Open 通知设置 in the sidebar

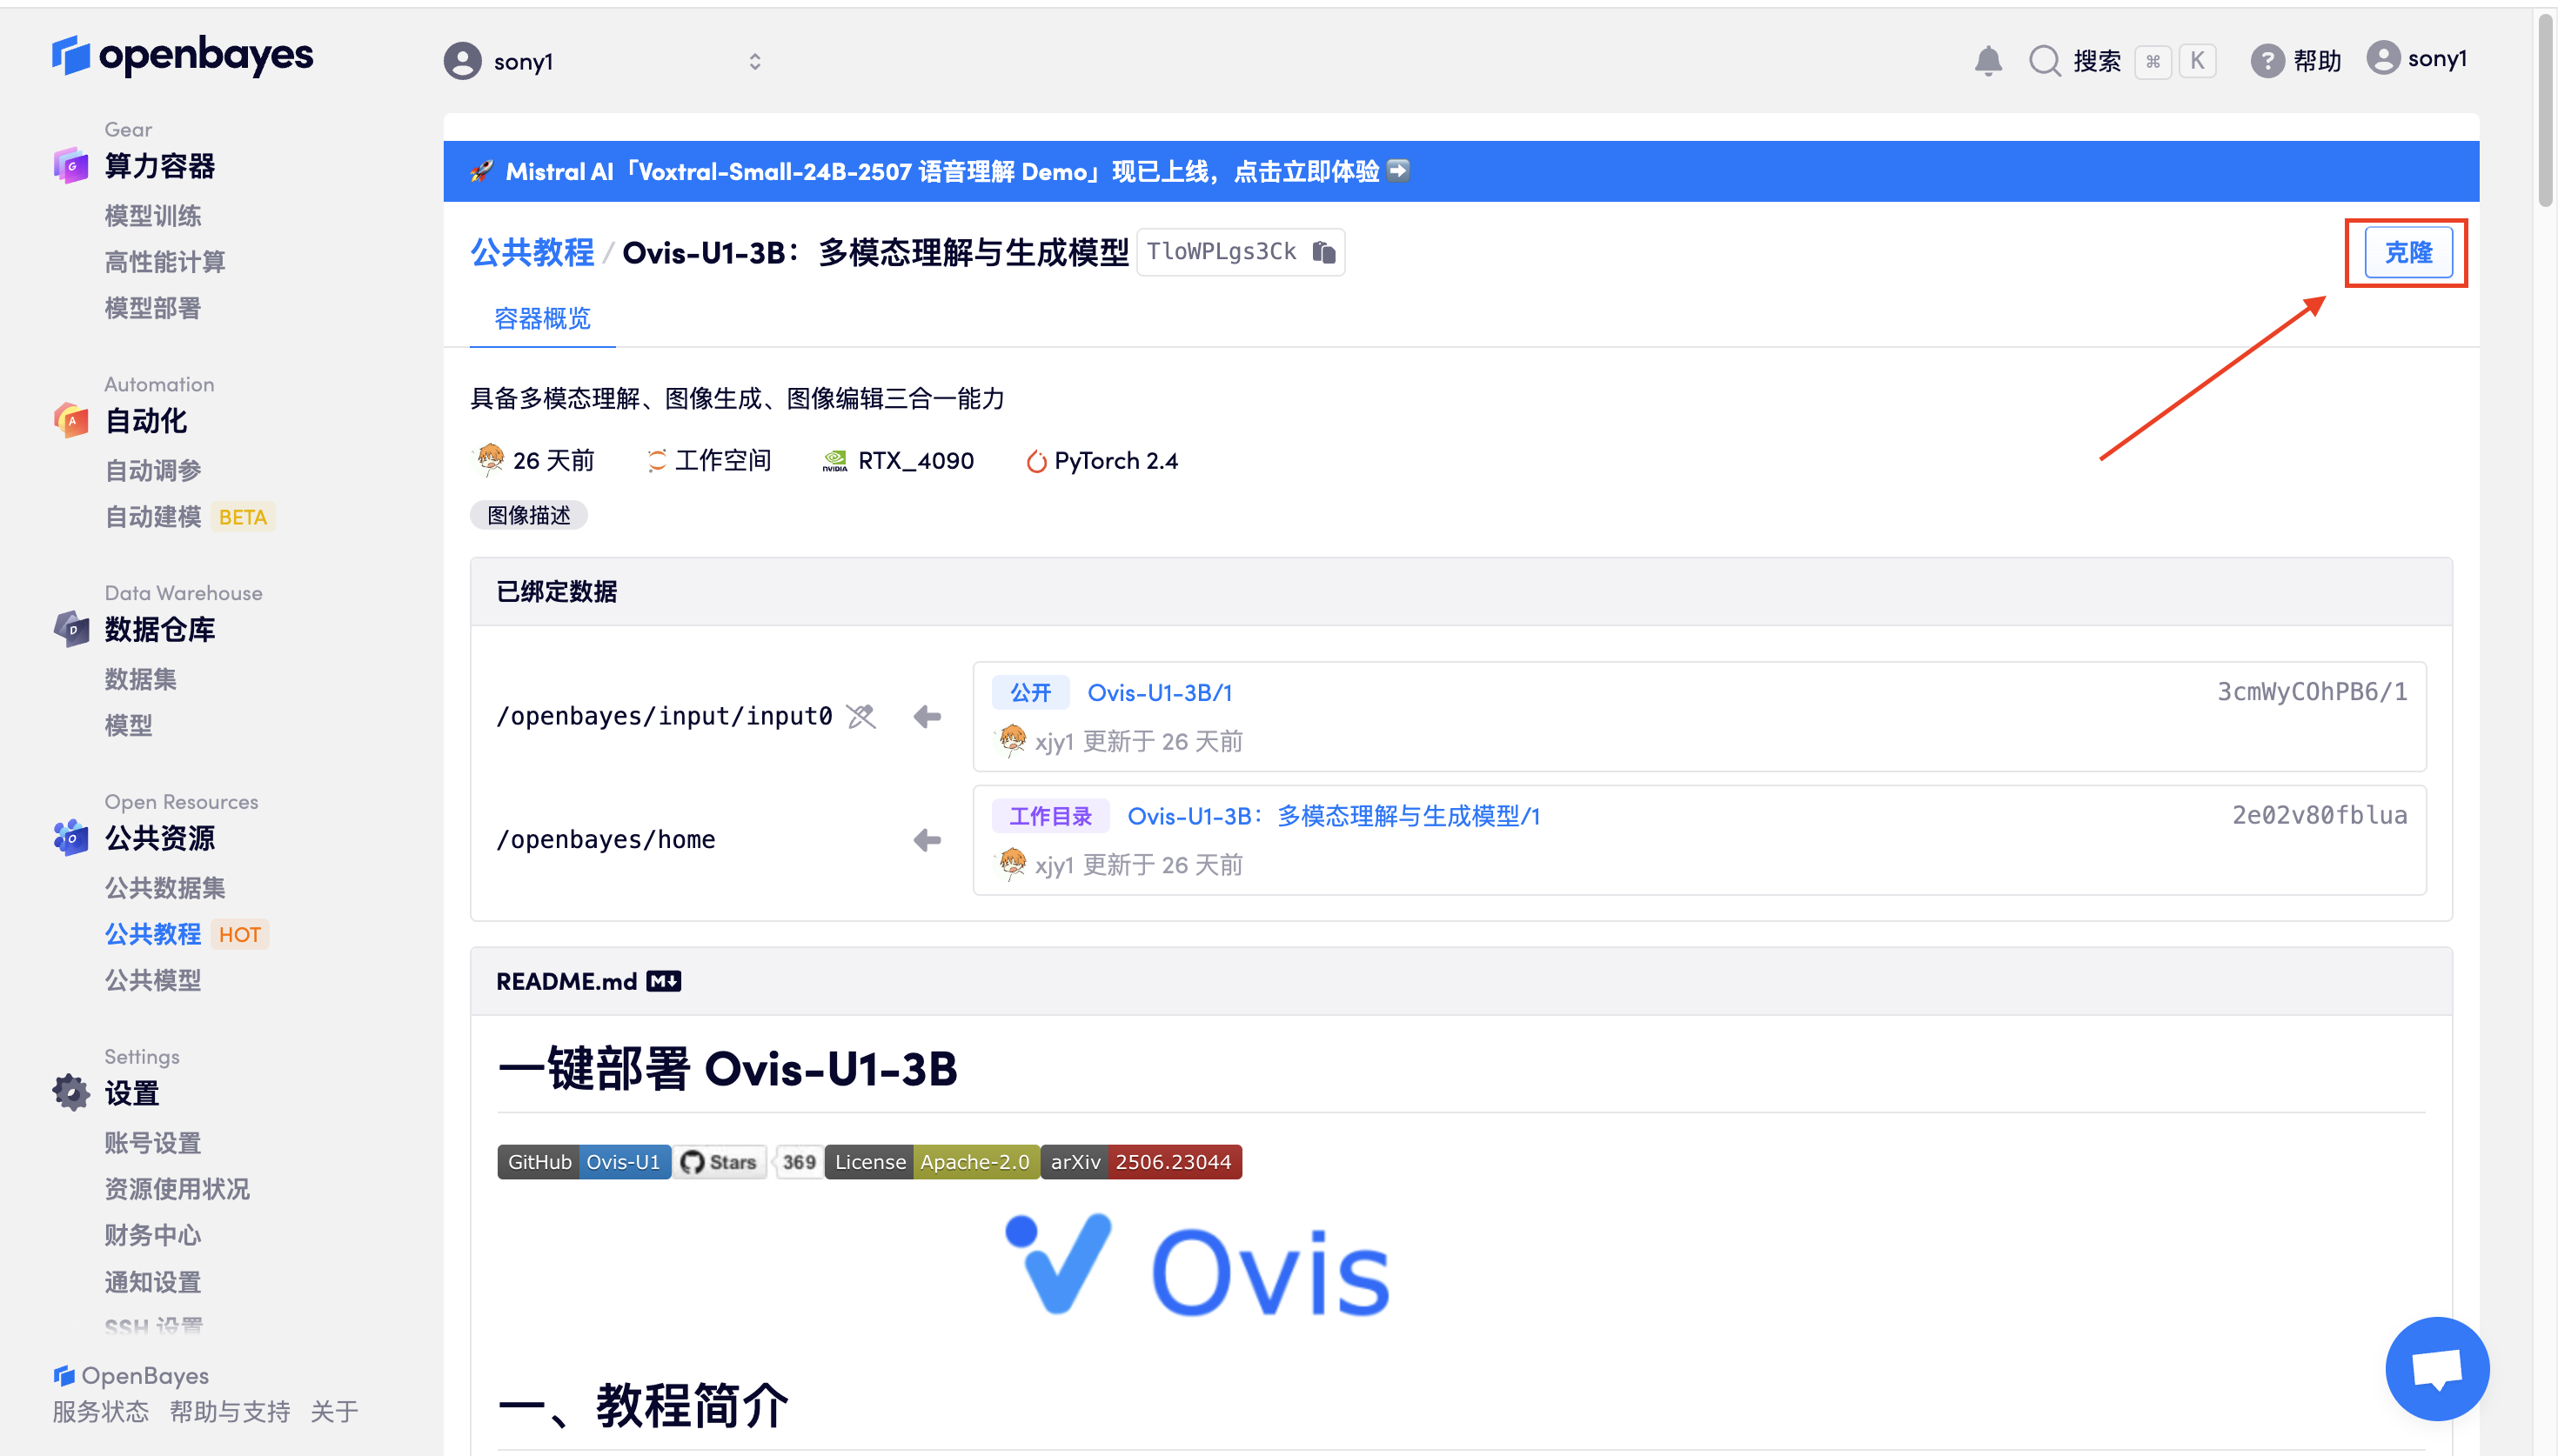tap(152, 1282)
